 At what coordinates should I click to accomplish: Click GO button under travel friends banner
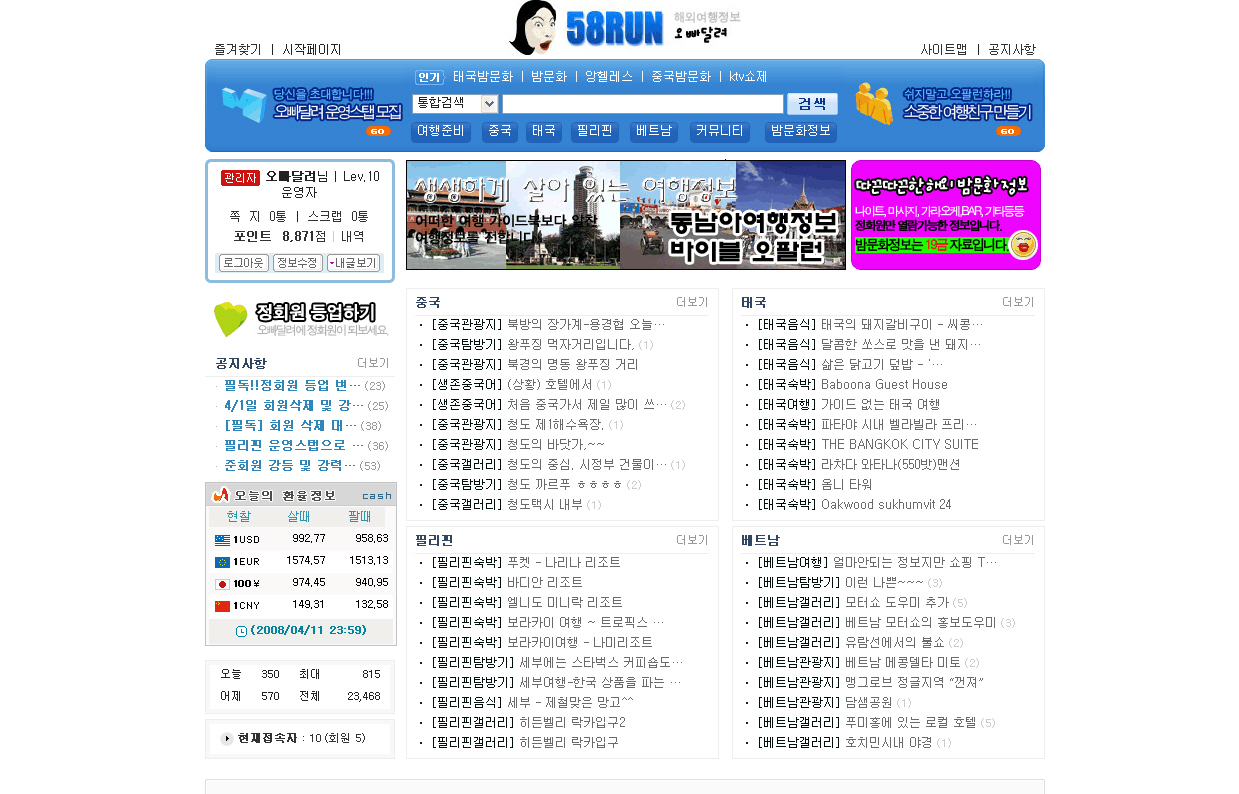coord(1008,131)
